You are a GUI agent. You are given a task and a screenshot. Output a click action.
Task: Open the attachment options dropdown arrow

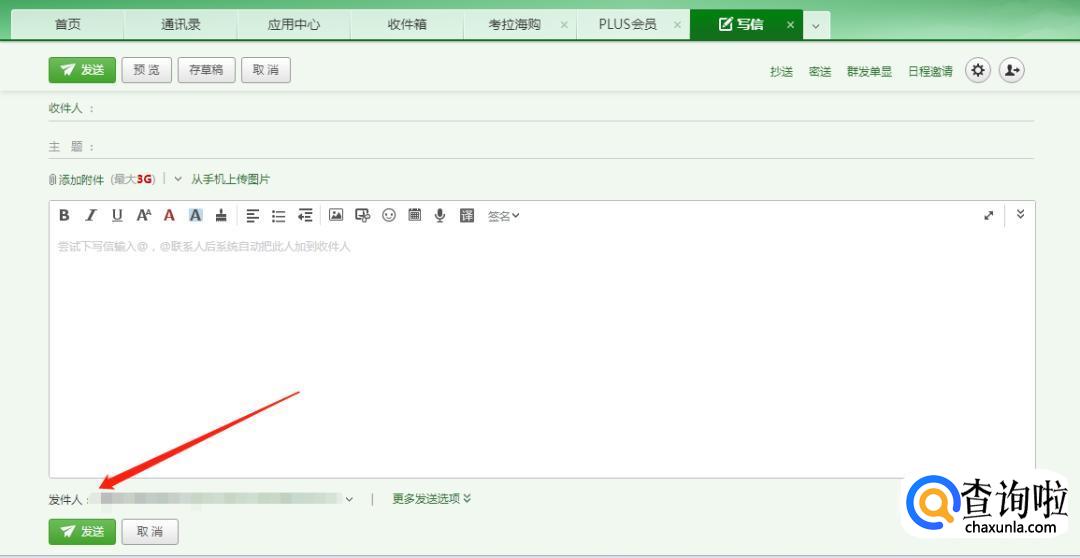(x=178, y=179)
